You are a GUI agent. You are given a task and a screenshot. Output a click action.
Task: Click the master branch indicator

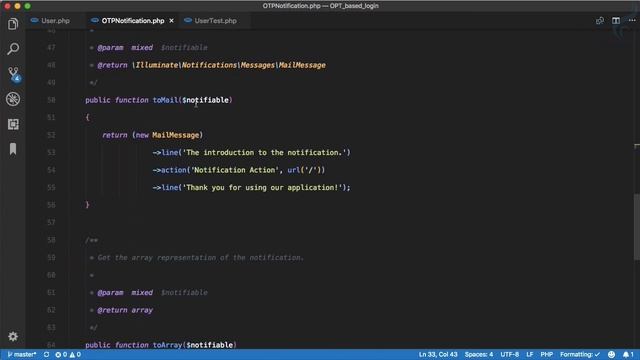point(22,354)
